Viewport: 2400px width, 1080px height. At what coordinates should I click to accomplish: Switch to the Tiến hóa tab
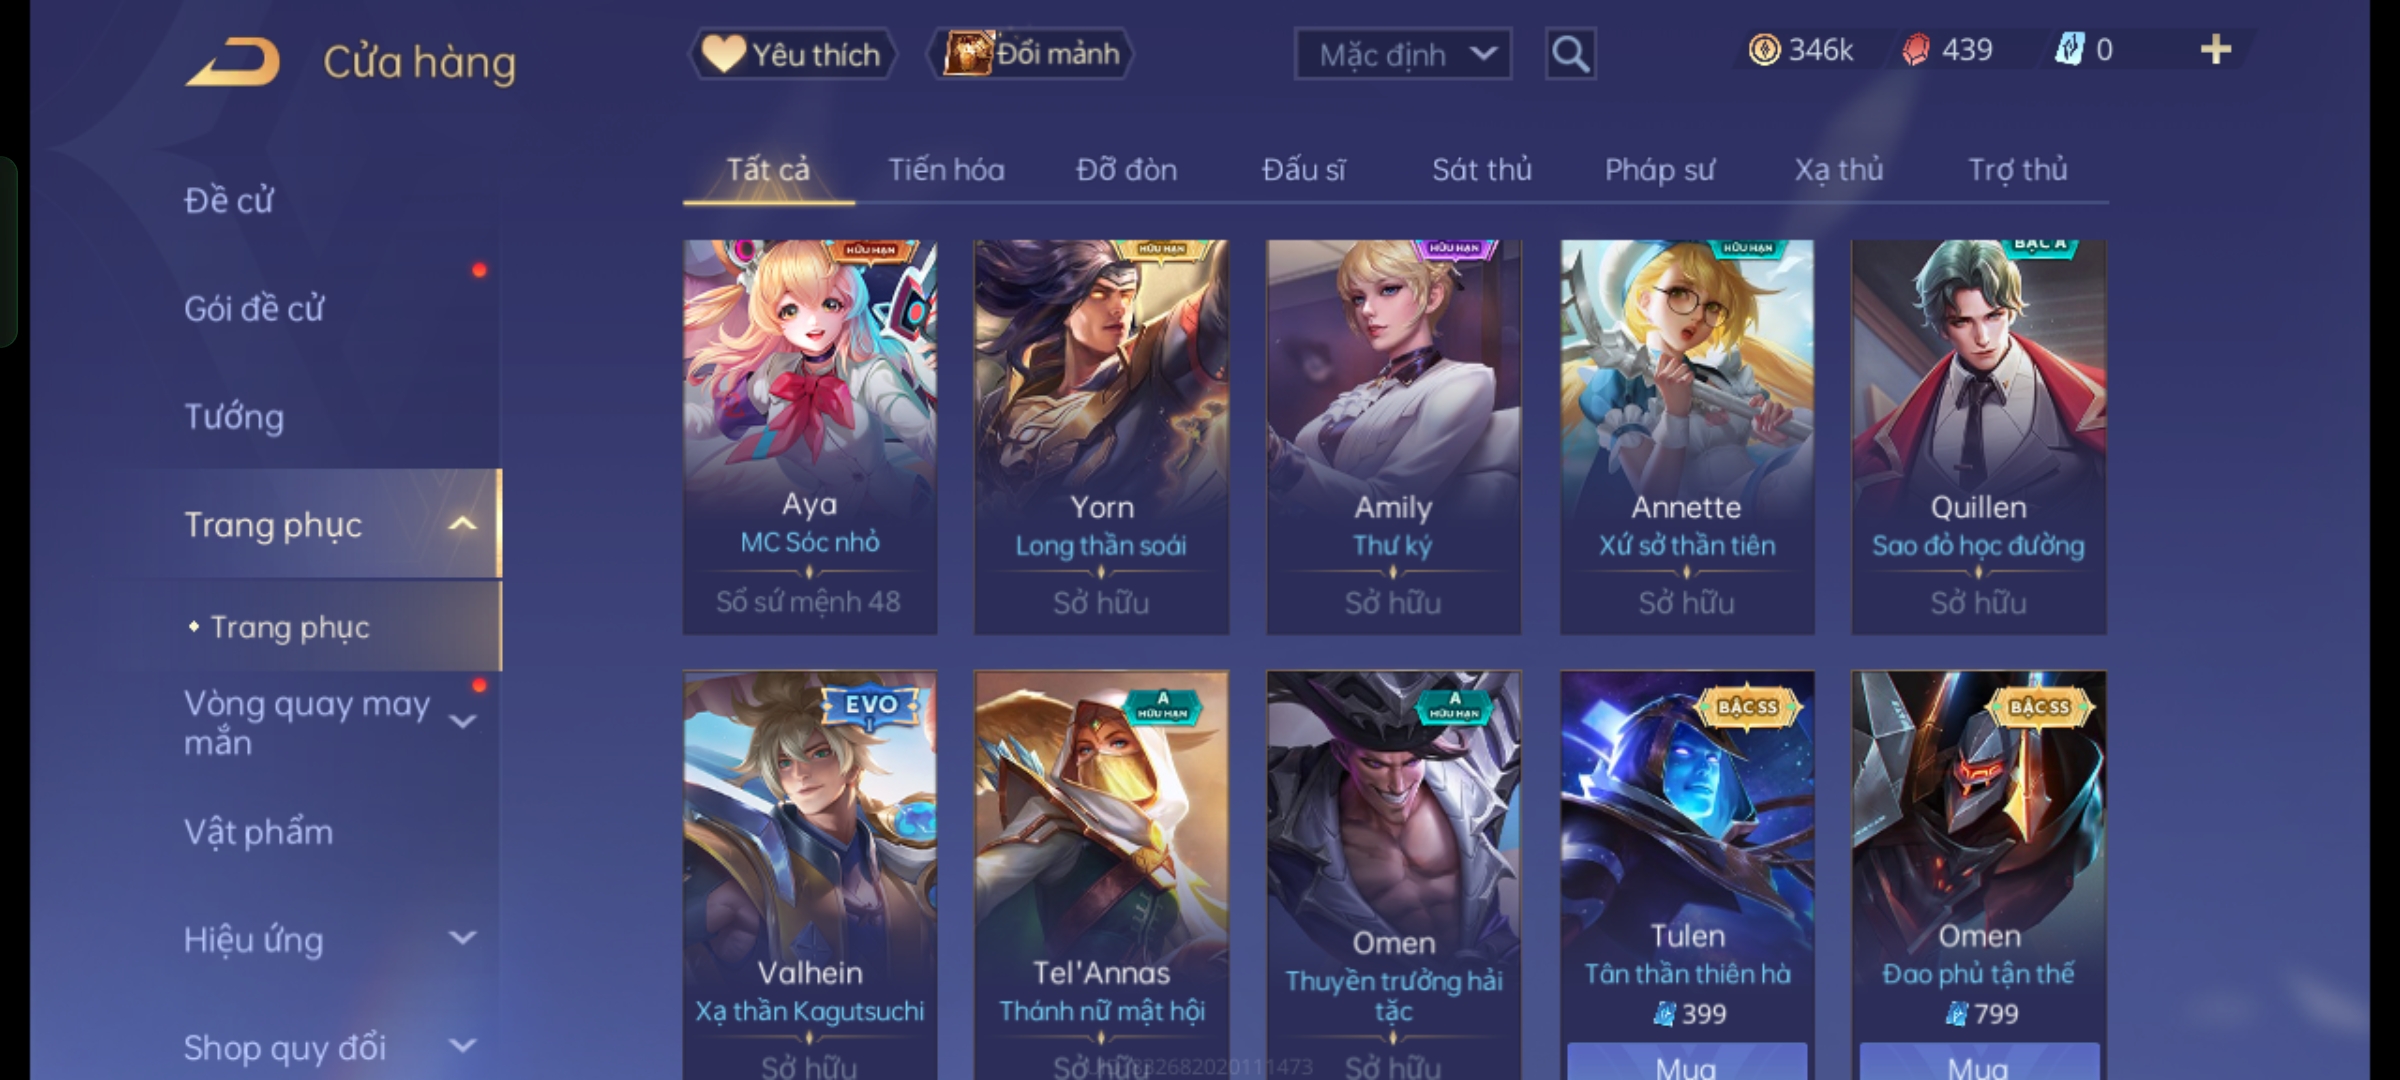coord(946,170)
